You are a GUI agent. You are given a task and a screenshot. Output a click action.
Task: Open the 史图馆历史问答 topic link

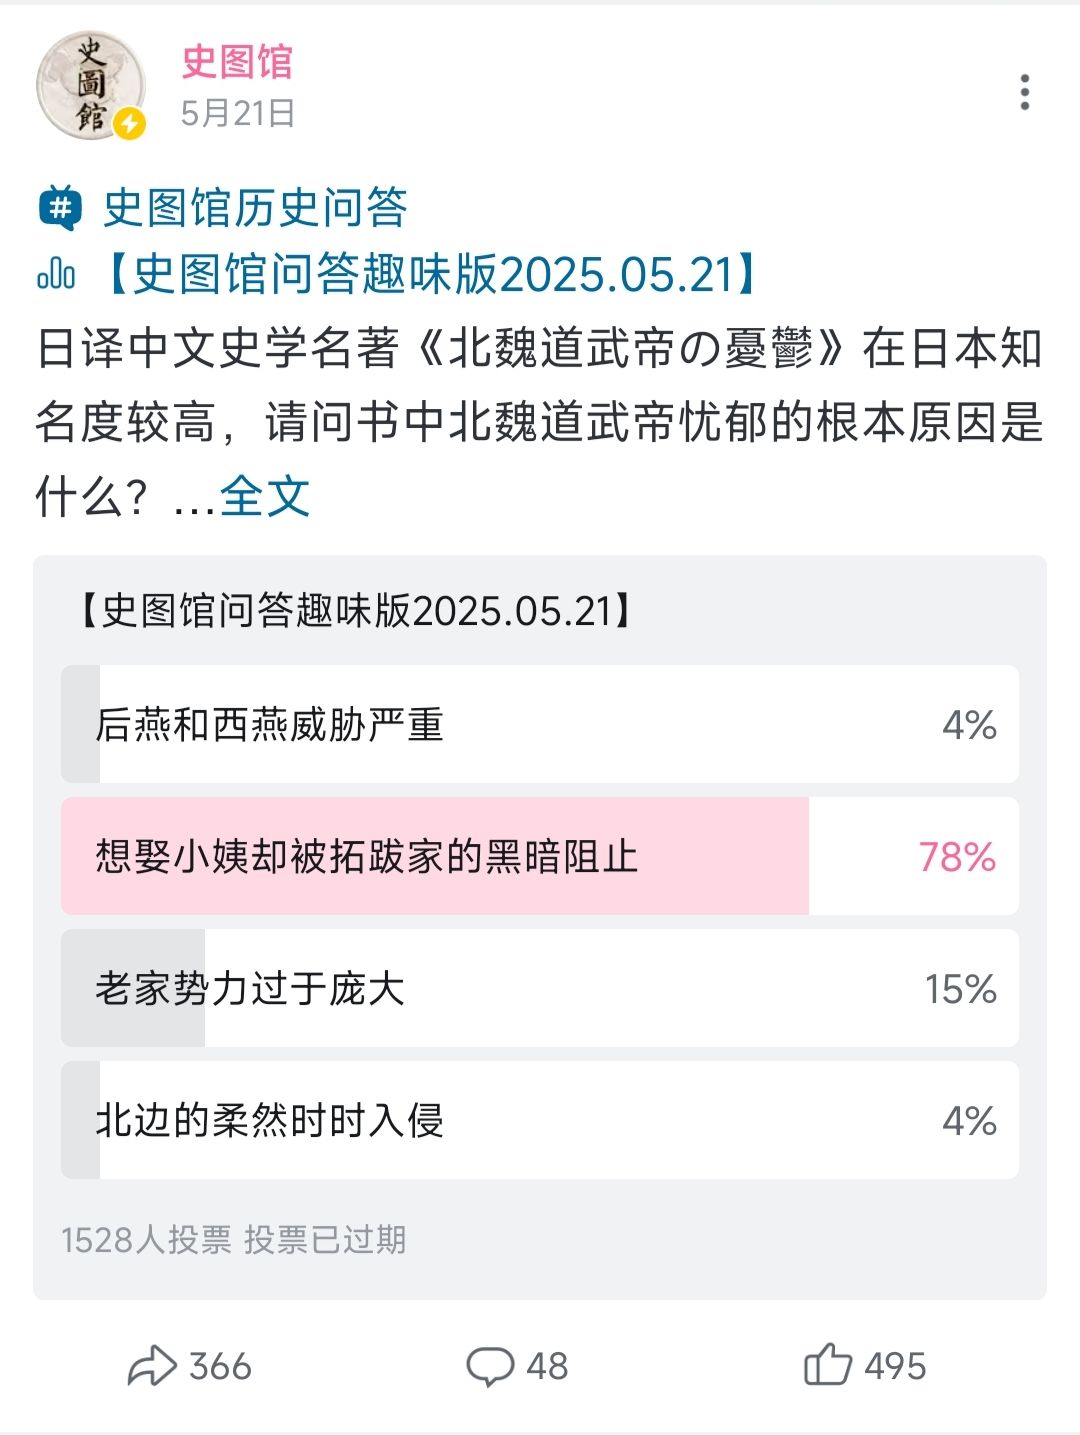[x=255, y=208]
